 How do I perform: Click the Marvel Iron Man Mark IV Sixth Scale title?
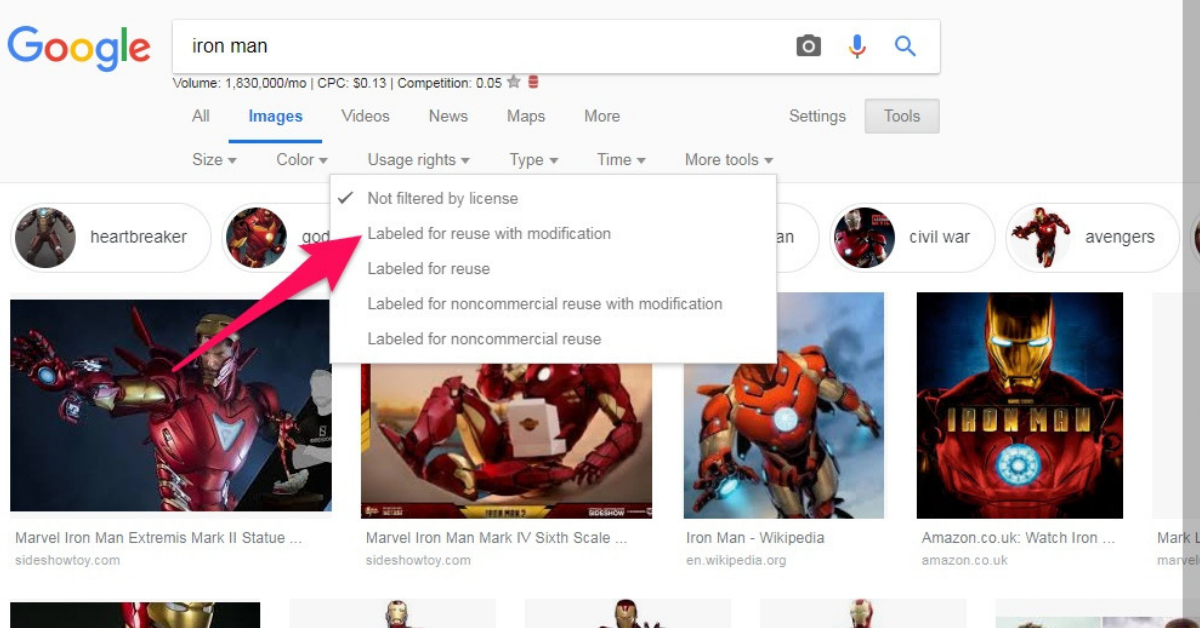496,538
